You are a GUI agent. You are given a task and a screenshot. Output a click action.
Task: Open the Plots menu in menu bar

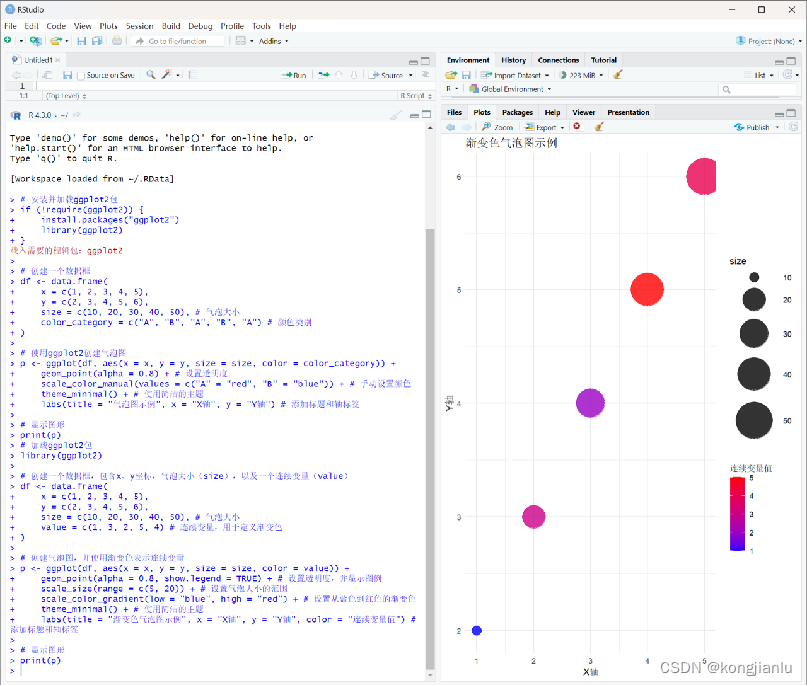click(x=108, y=26)
